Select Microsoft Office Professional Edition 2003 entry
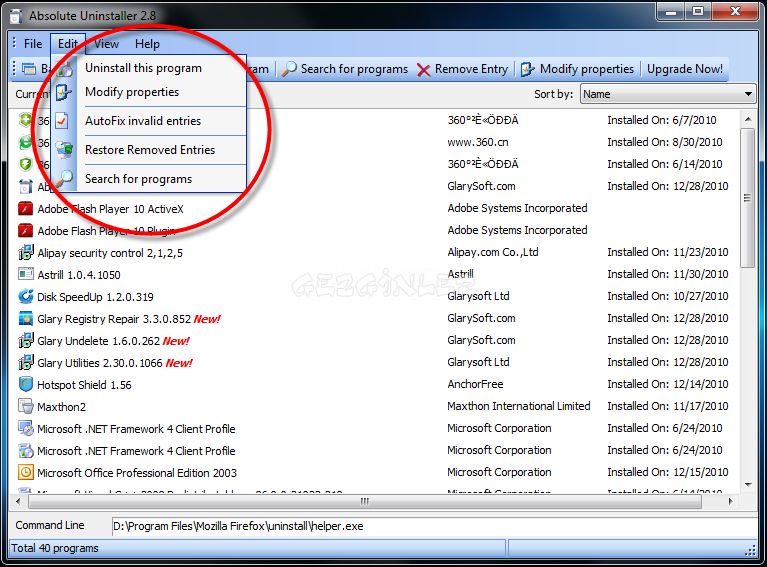Screen dimensions: 767x567 point(137,473)
